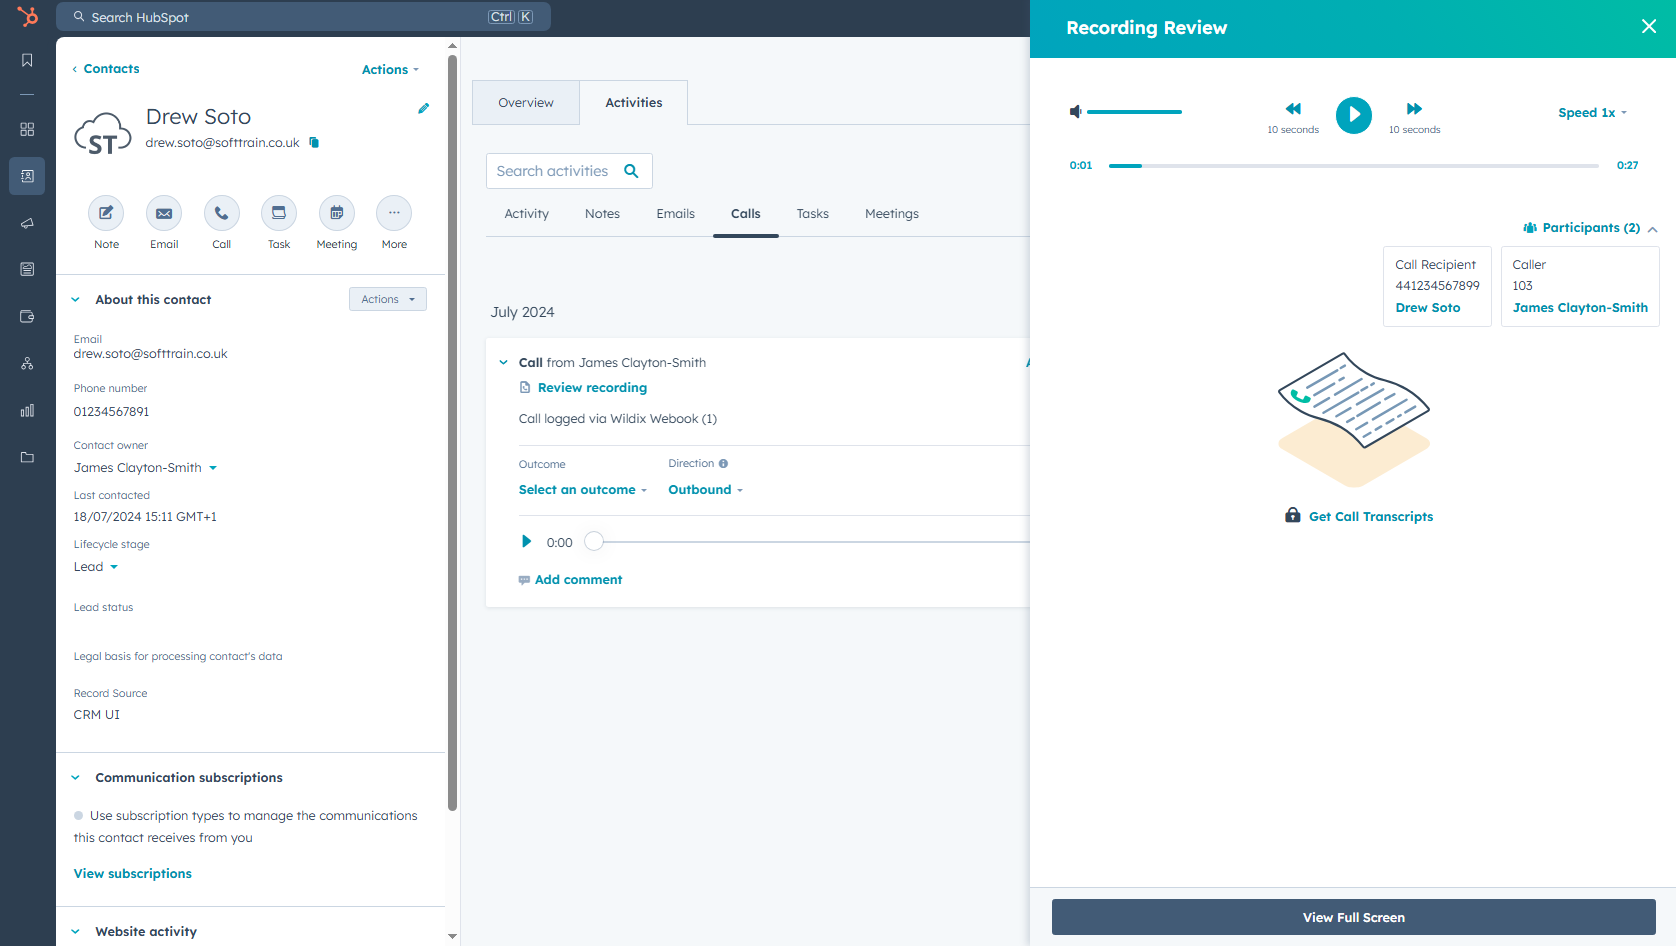Open the reporting bar chart icon in sidebar
The height and width of the screenshot is (946, 1676).
click(27, 410)
